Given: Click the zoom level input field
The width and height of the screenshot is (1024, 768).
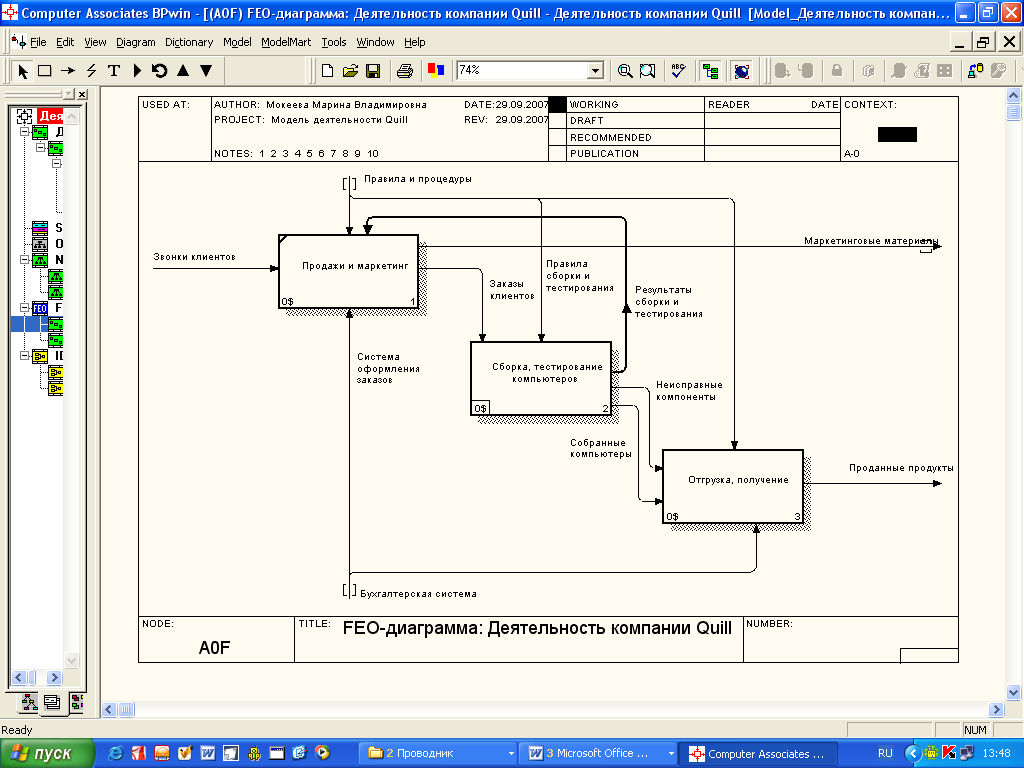Looking at the screenshot, I should point(521,70).
